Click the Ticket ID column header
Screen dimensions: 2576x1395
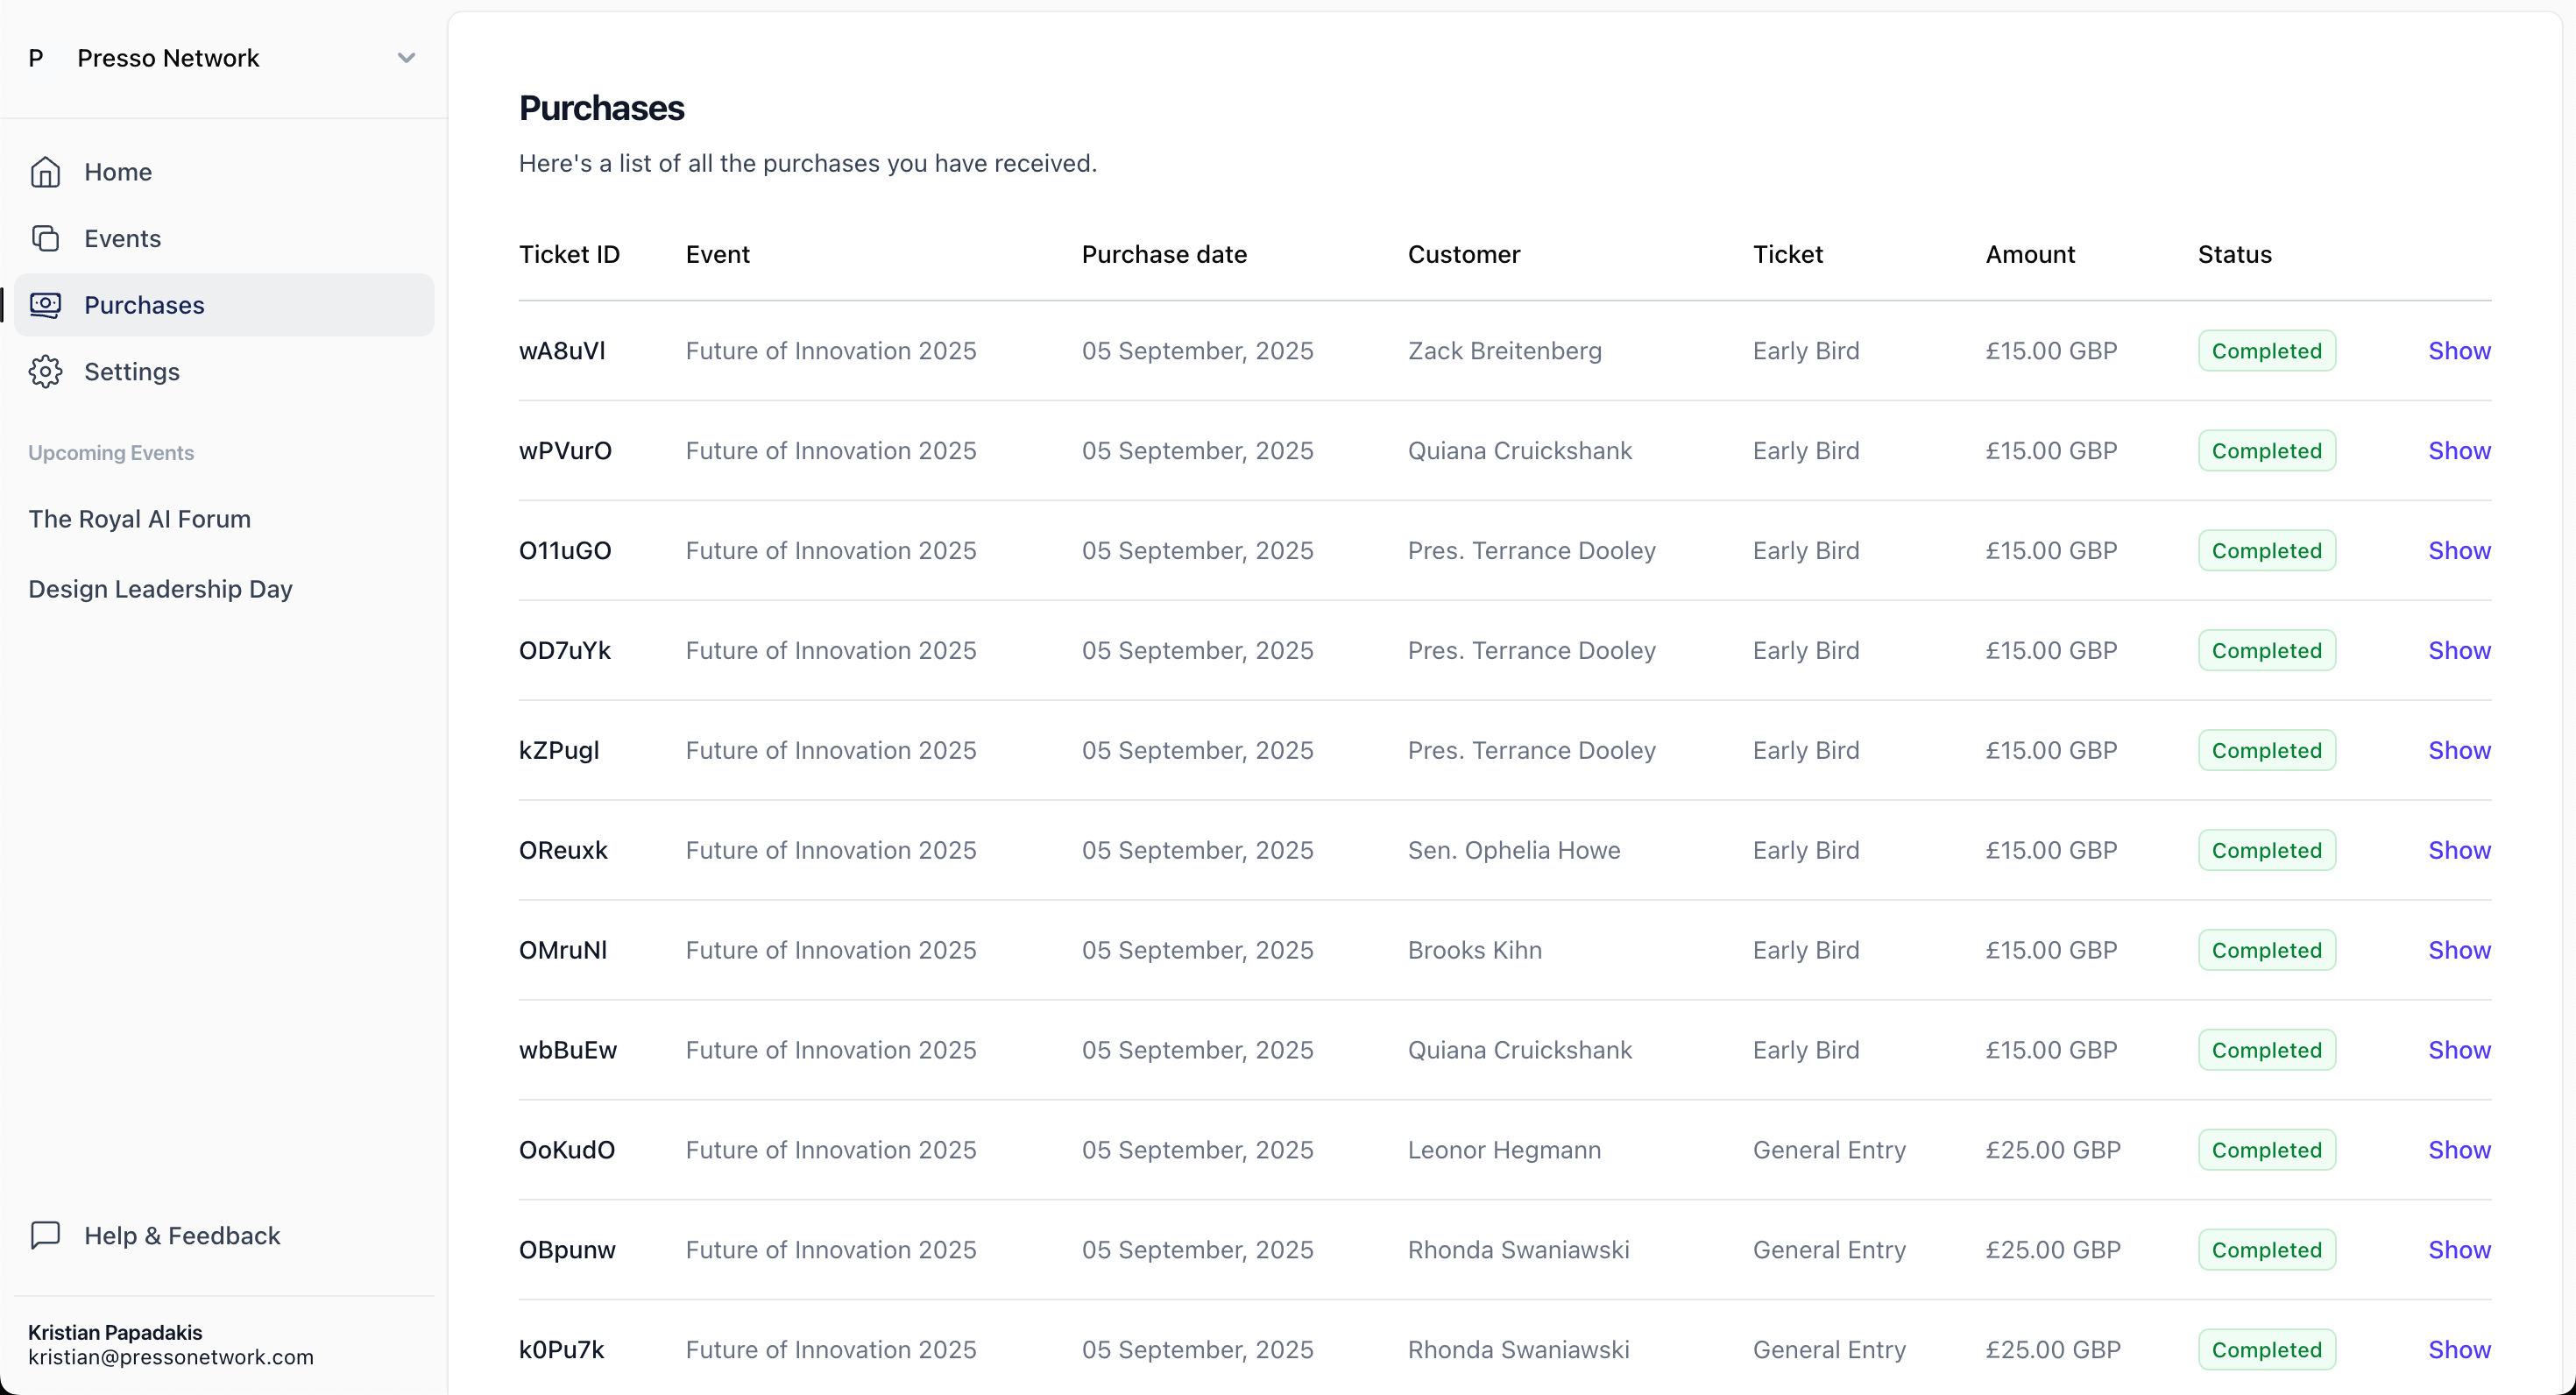[569, 254]
